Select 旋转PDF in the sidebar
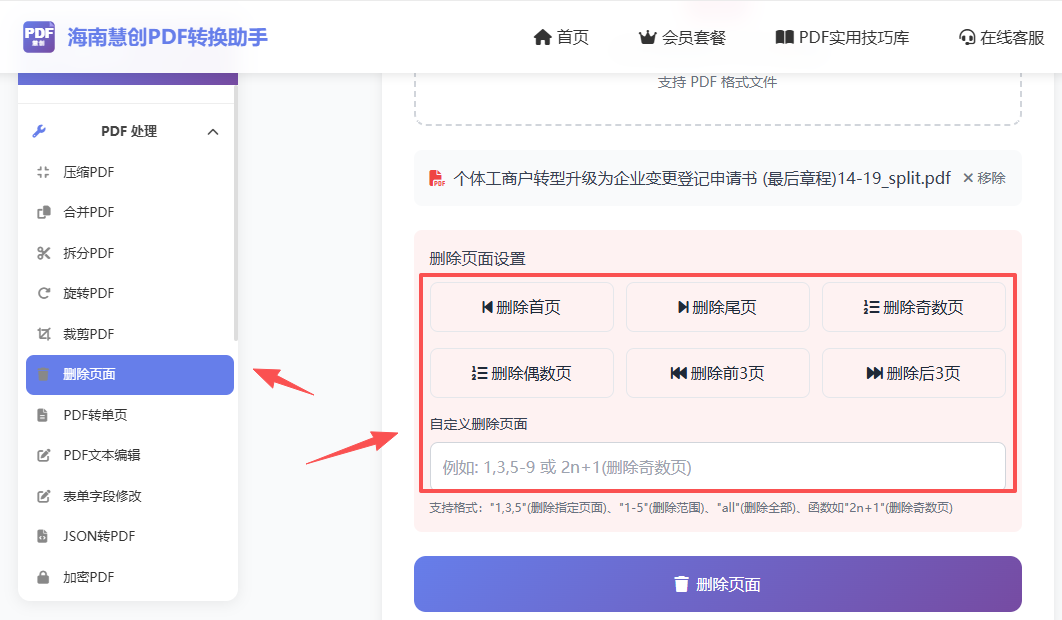Screen dimensions: 1062x620 click(x=129, y=293)
